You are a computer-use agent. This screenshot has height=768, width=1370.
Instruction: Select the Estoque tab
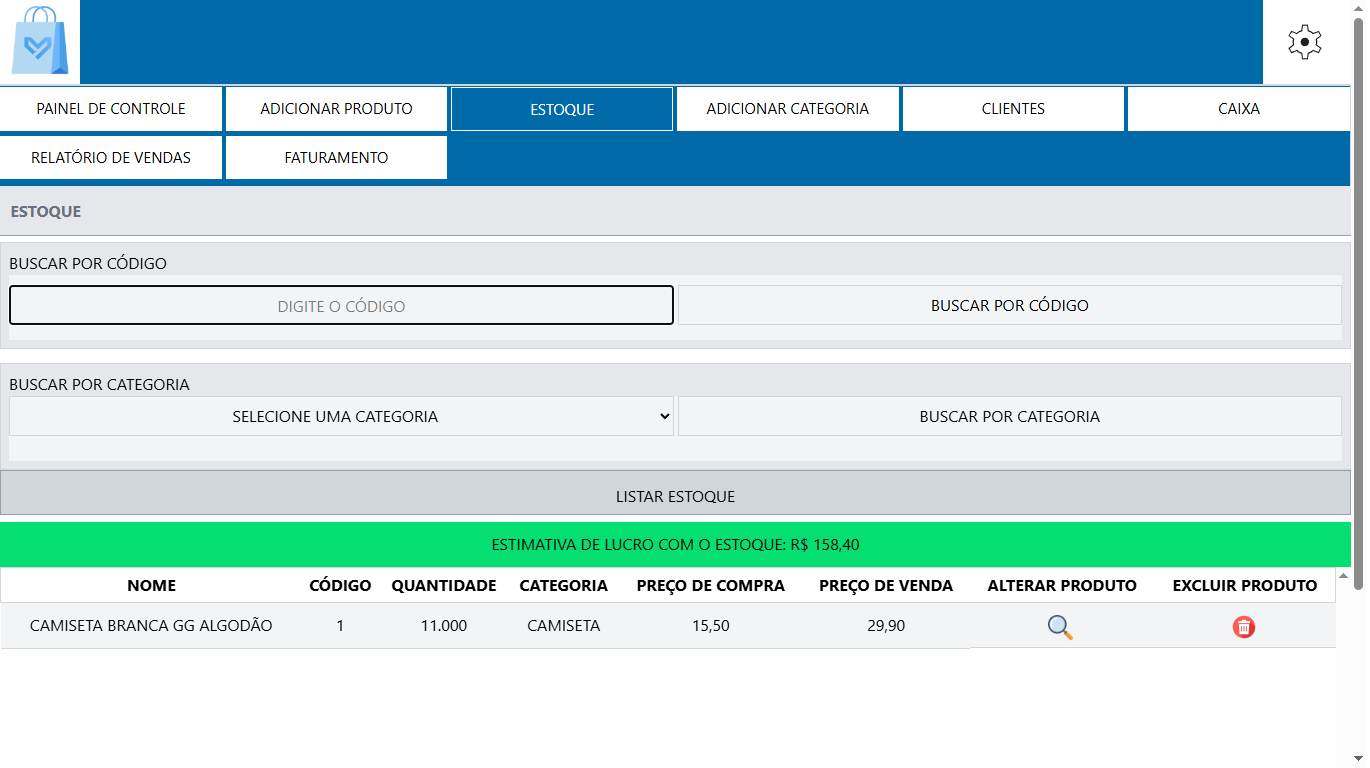562,109
